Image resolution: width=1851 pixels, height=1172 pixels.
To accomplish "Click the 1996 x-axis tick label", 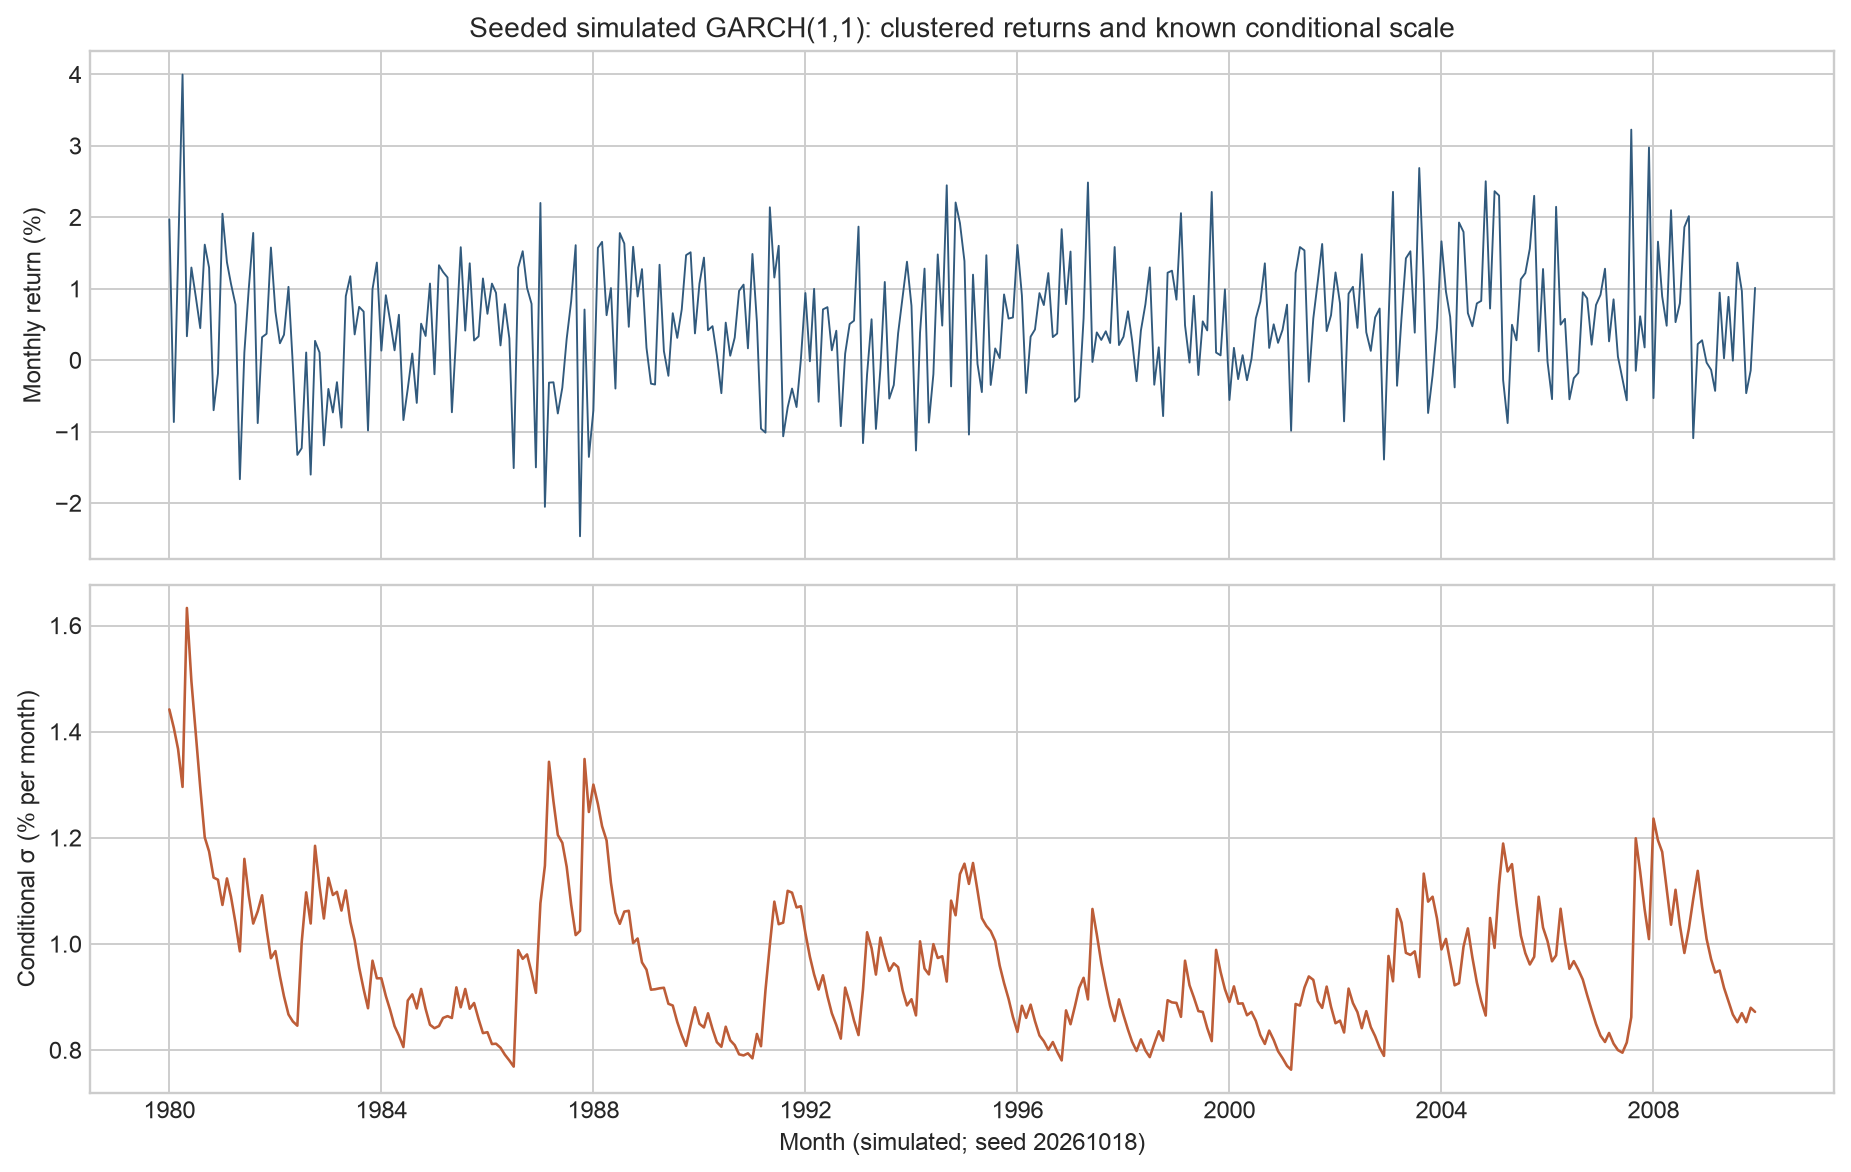I will click(x=1017, y=1112).
